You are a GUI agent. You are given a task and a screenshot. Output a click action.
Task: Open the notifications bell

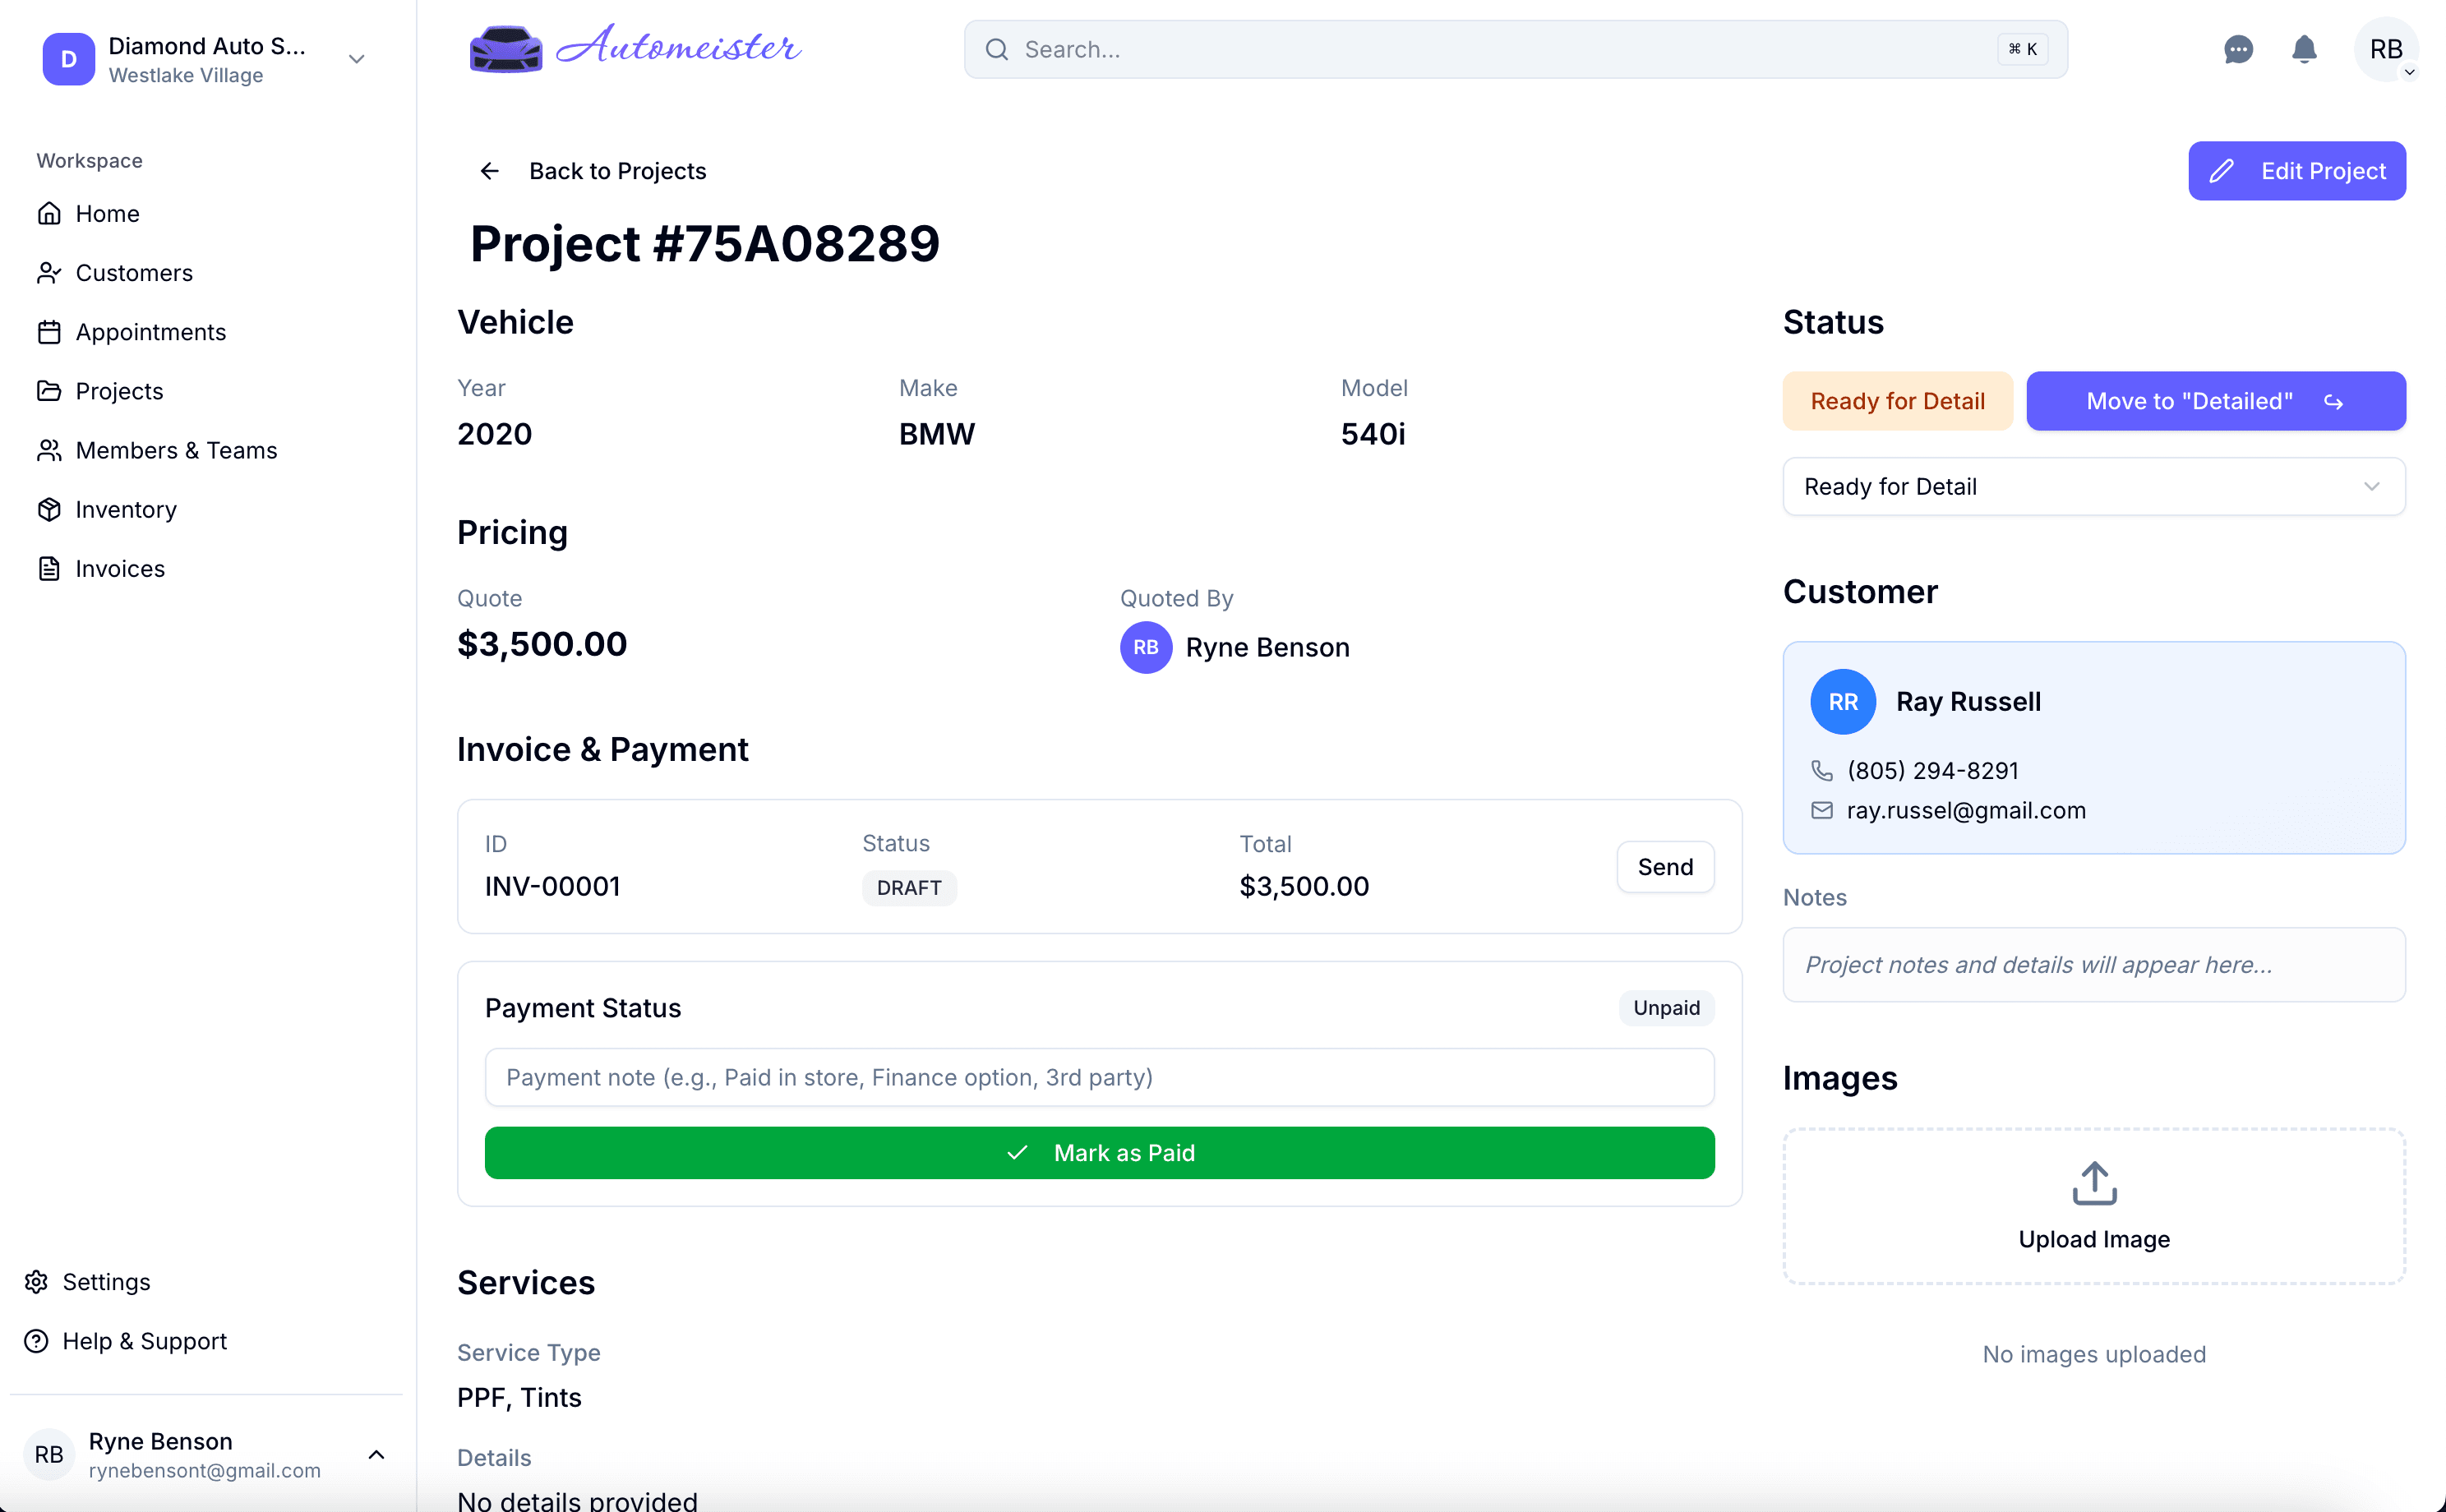(2304, 49)
